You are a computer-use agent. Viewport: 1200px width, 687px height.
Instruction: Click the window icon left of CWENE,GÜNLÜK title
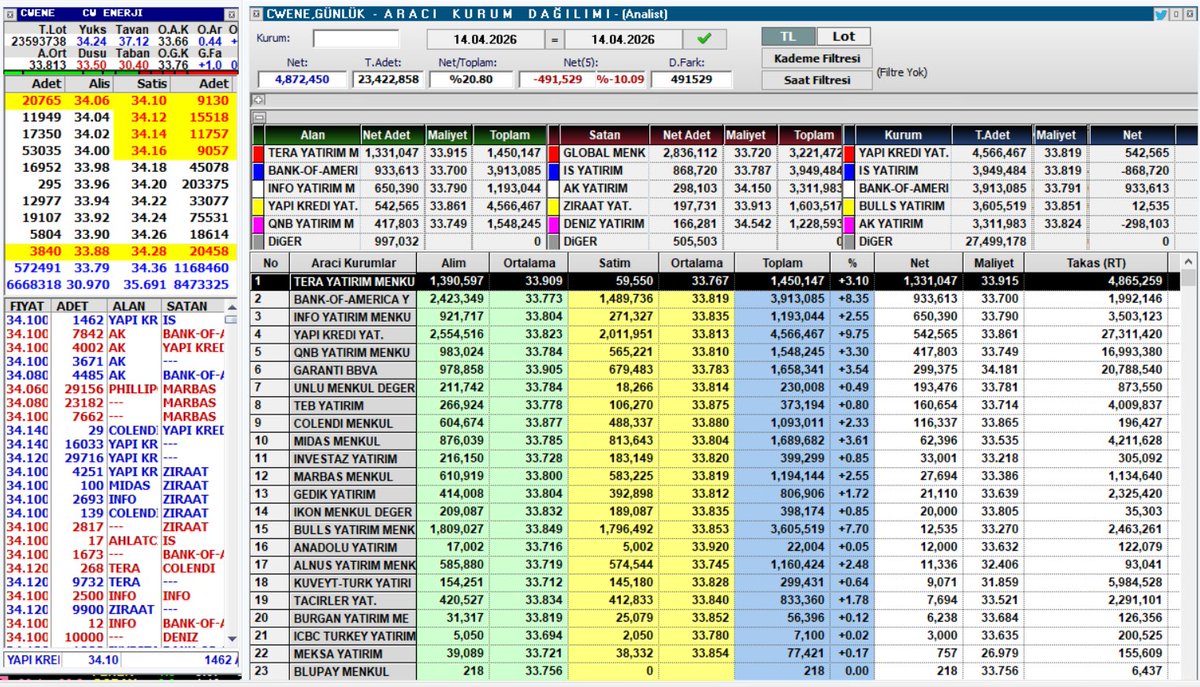[256, 14]
